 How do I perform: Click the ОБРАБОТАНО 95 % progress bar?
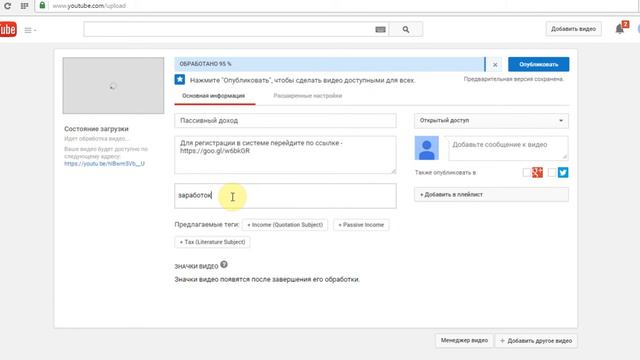330,64
